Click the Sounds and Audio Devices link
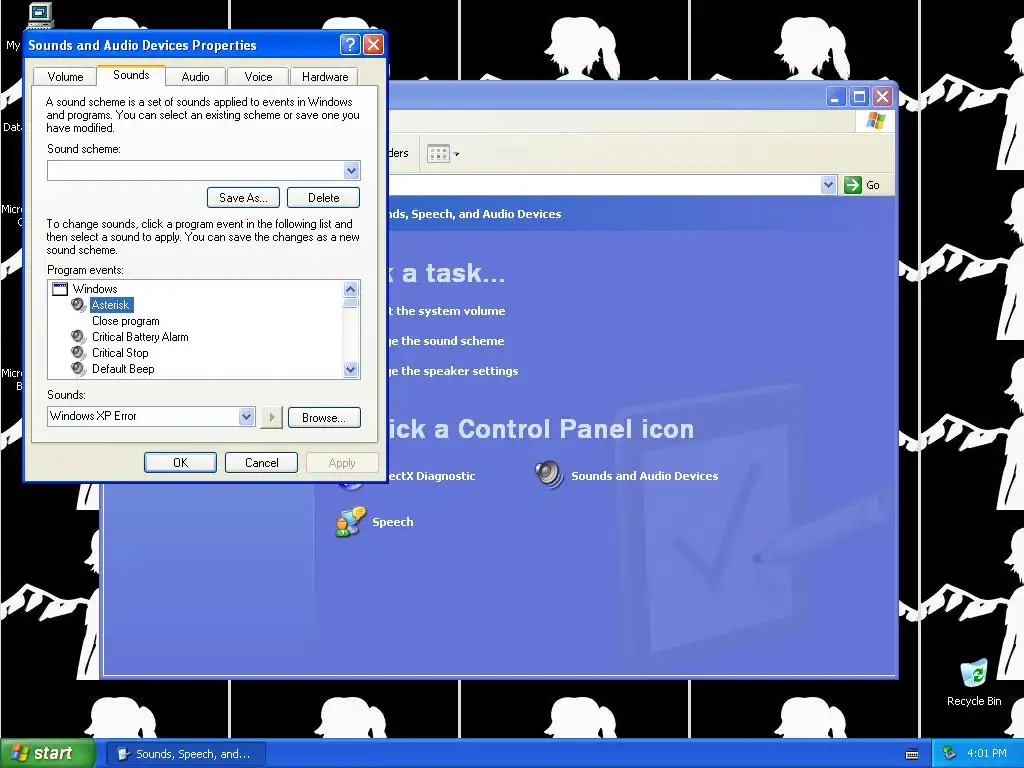 pyautogui.click(x=645, y=476)
